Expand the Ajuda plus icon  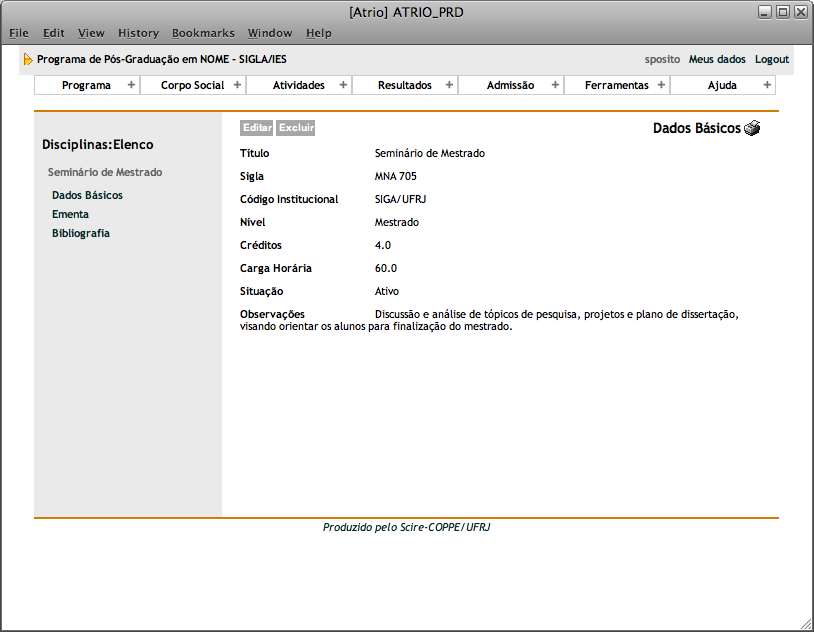click(x=767, y=85)
